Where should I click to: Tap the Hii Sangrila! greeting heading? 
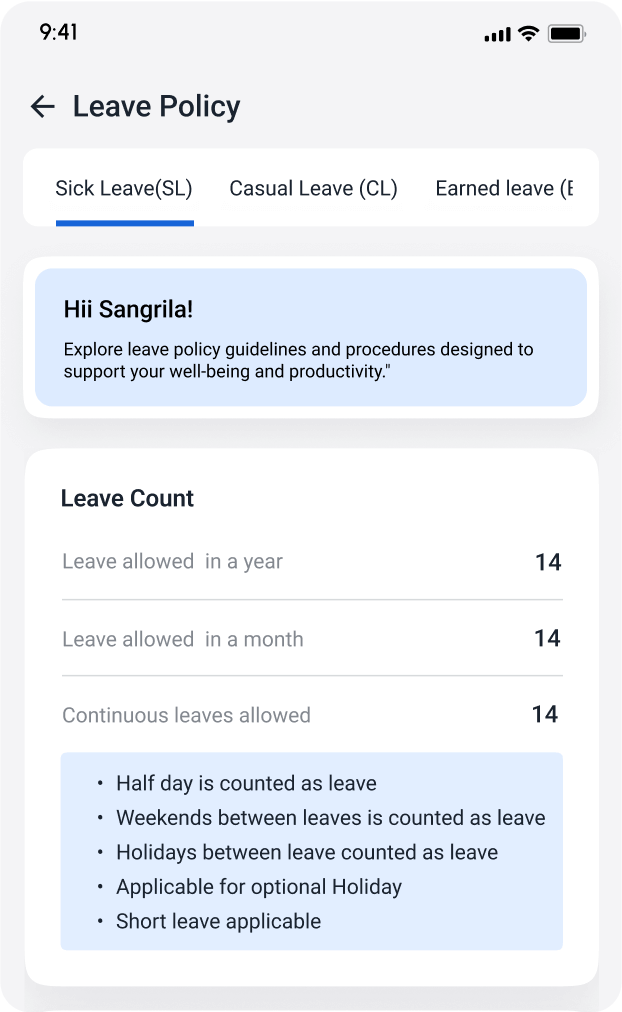(x=126, y=309)
